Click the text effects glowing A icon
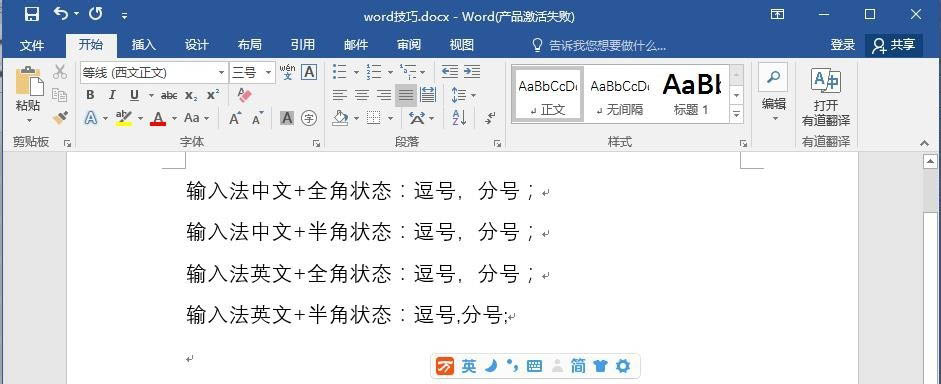Image resolution: width=941 pixels, height=384 pixels. click(91, 118)
